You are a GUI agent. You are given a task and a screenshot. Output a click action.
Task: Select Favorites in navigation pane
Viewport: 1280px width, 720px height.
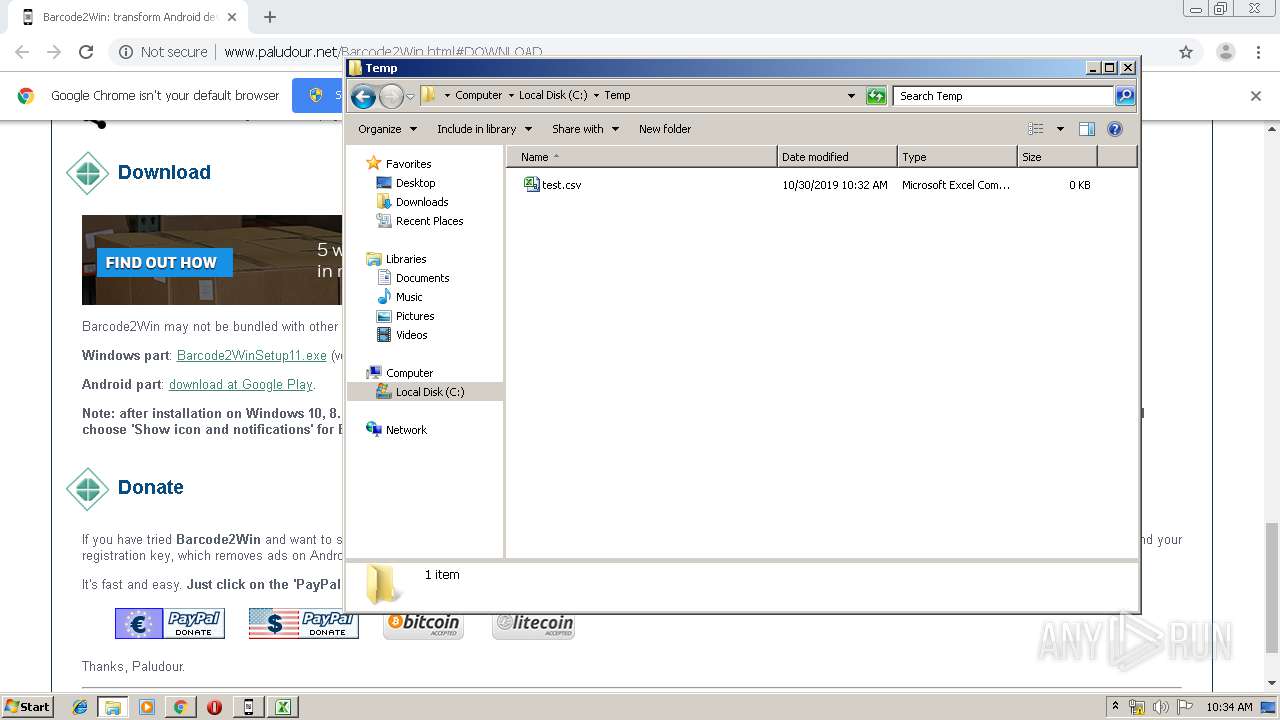[408, 164]
